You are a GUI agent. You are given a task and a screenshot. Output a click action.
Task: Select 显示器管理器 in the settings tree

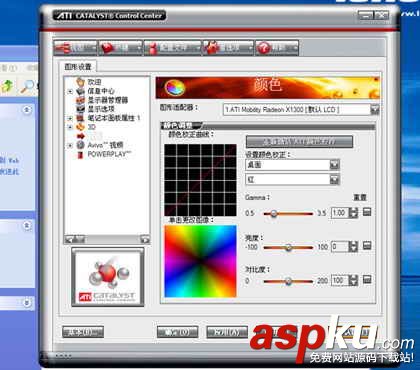[108, 100]
